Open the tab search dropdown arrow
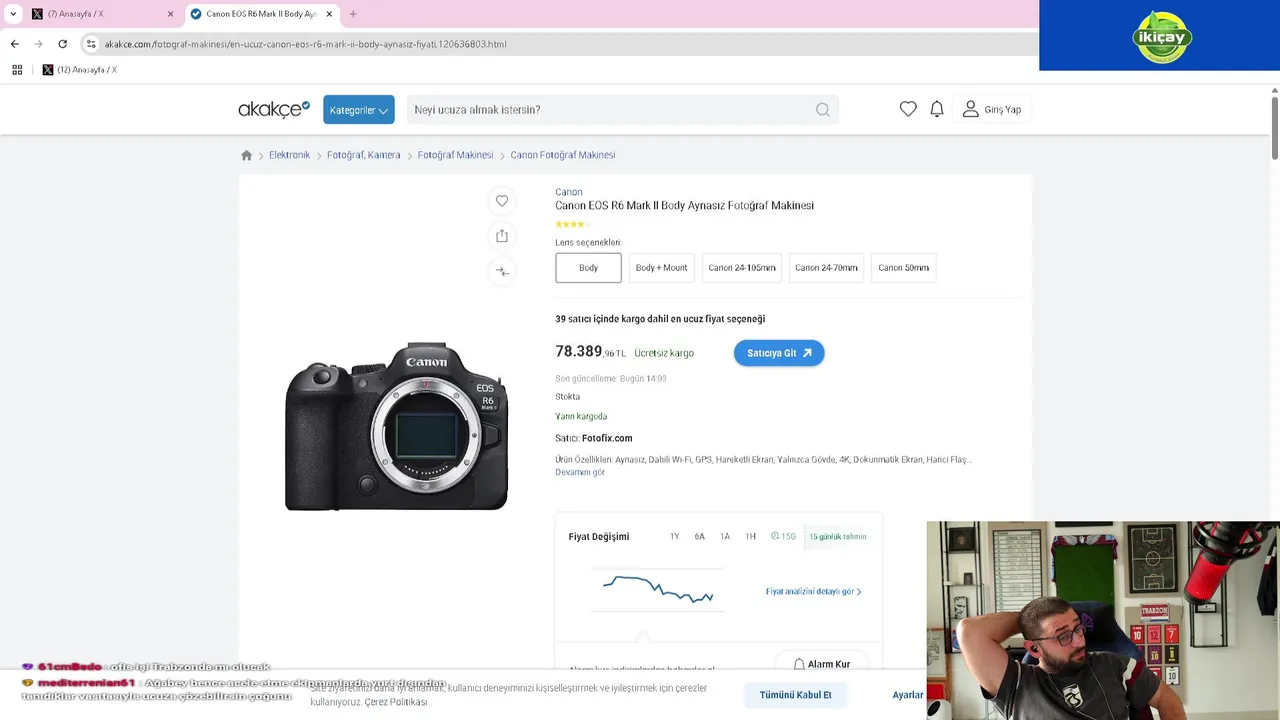 tap(13, 14)
